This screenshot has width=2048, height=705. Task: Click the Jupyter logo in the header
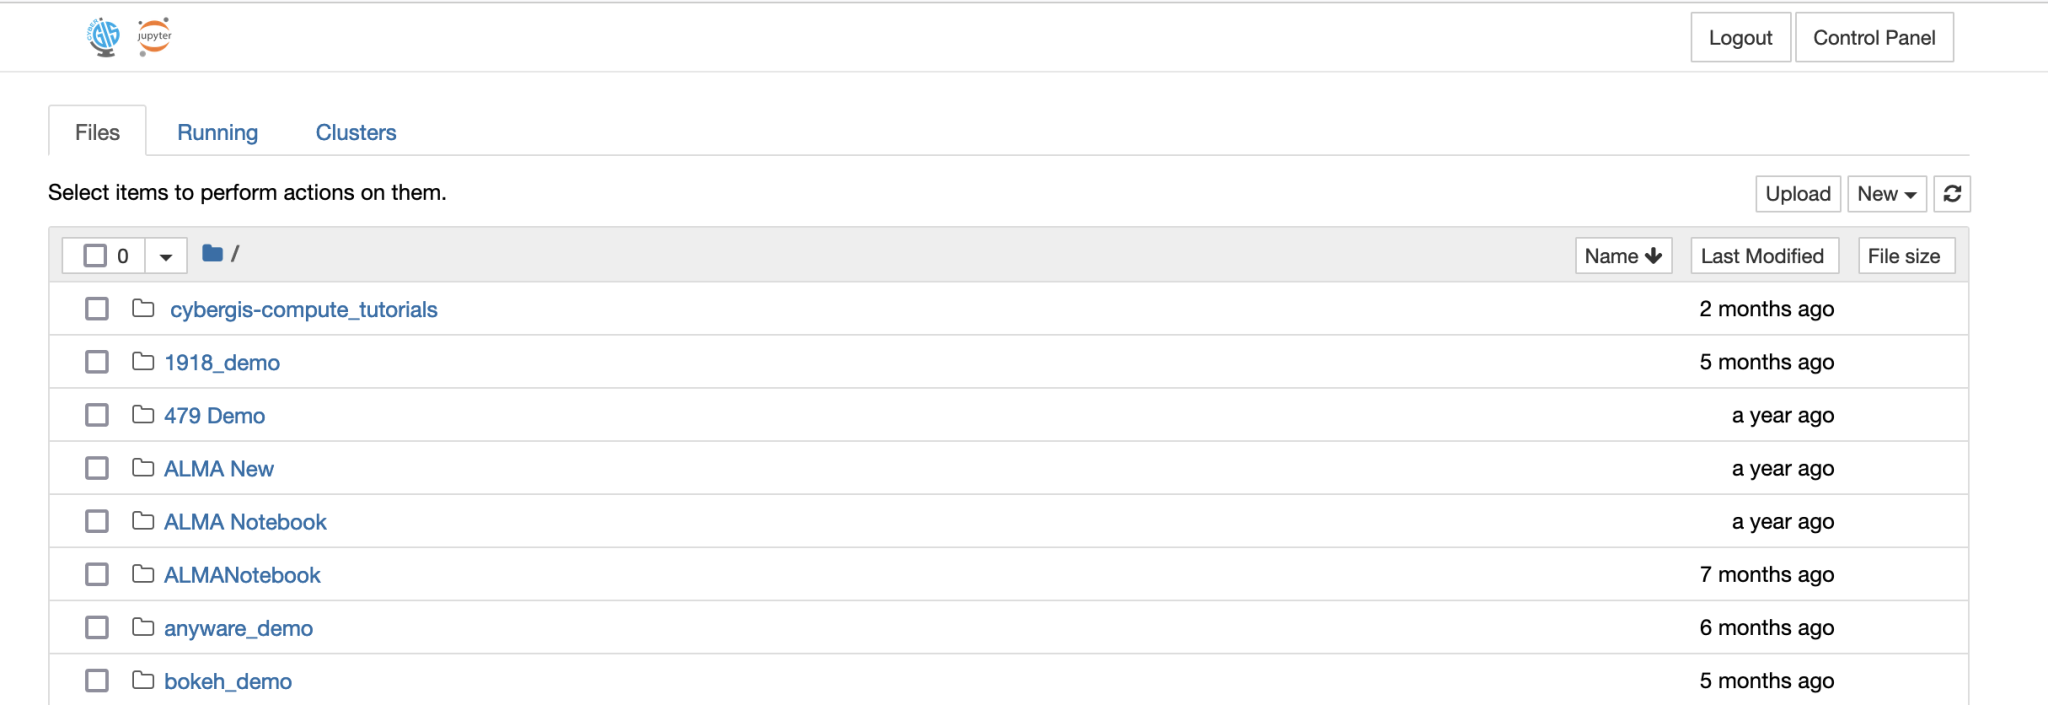[x=154, y=36]
